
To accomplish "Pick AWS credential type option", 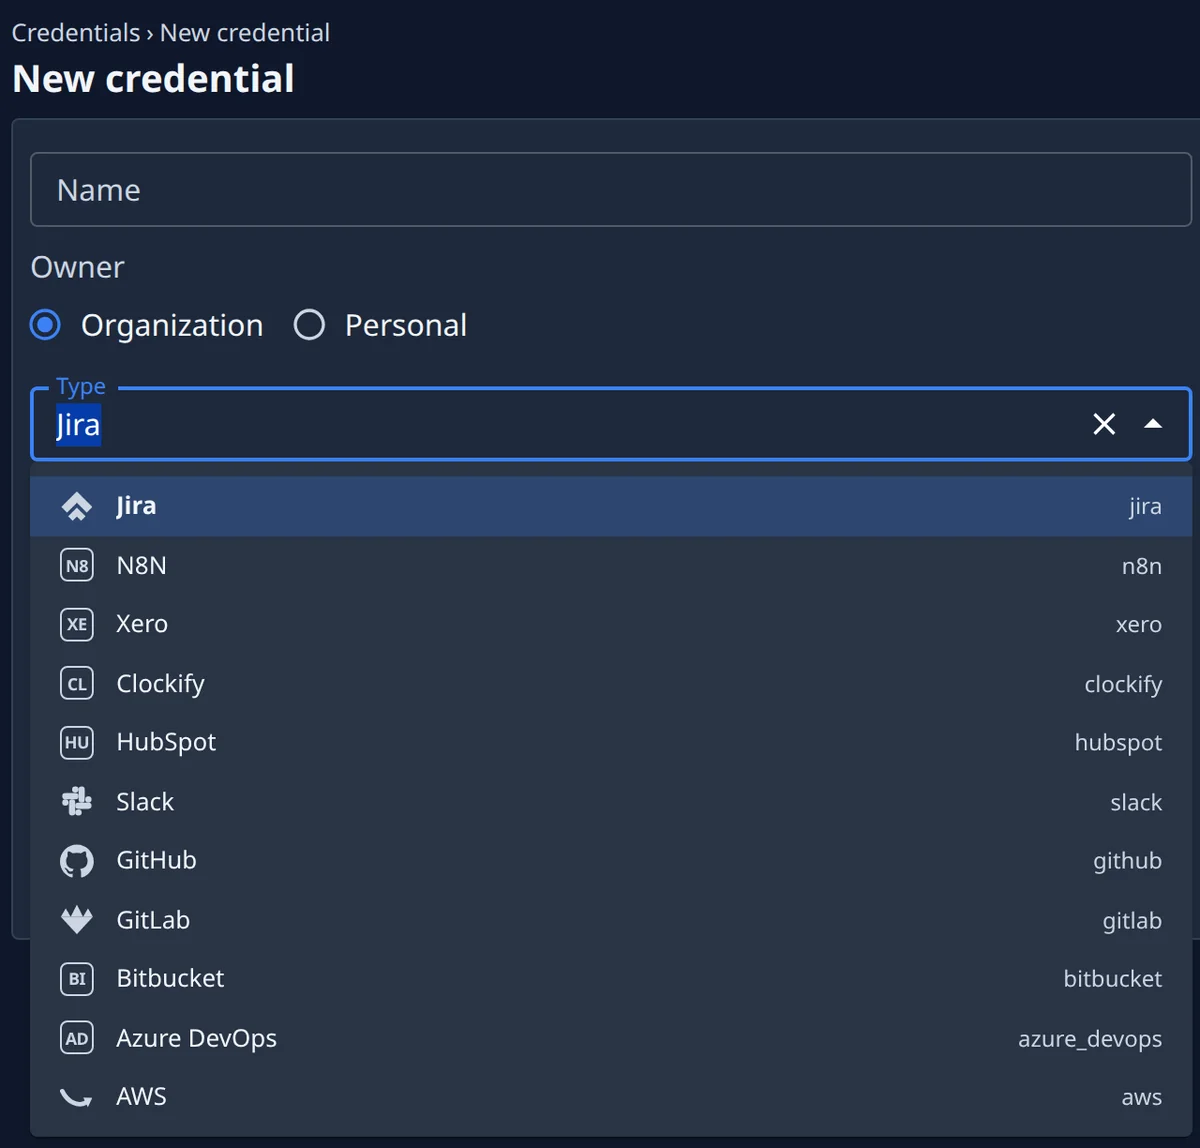I will [x=611, y=1097].
